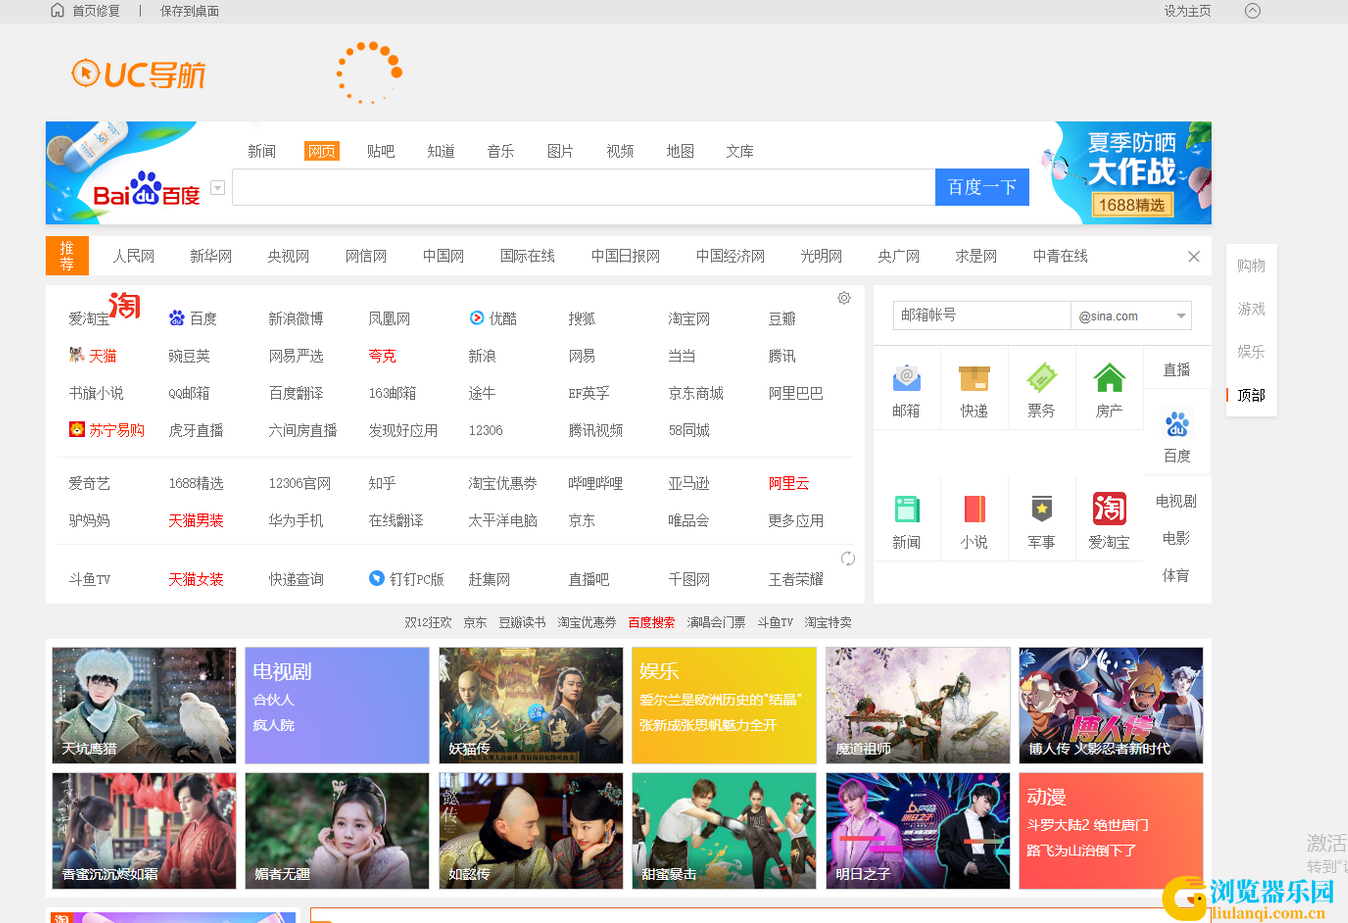Select the 地图 search tab

[x=680, y=151]
